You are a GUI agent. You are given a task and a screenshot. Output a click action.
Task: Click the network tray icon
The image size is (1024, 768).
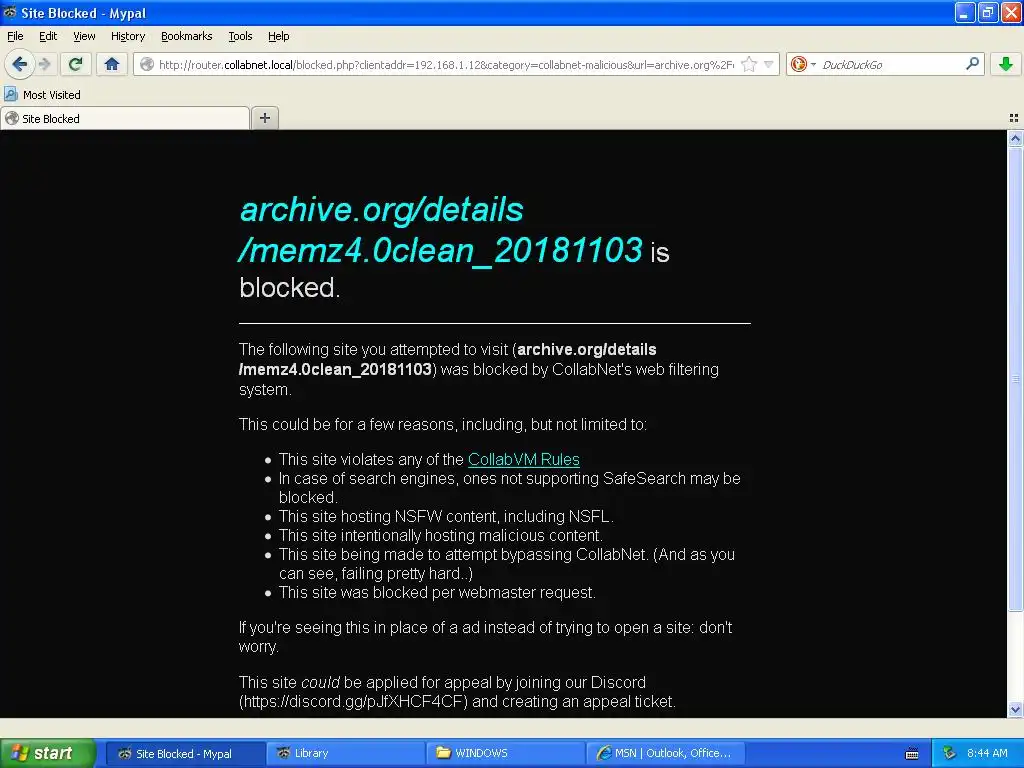pyautogui.click(x=950, y=753)
